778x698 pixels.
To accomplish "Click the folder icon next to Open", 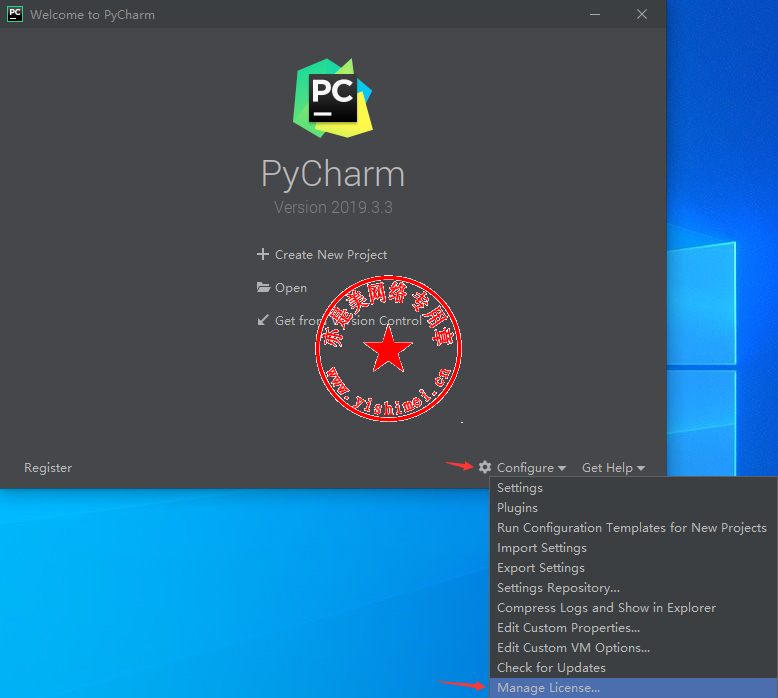I will [x=263, y=287].
